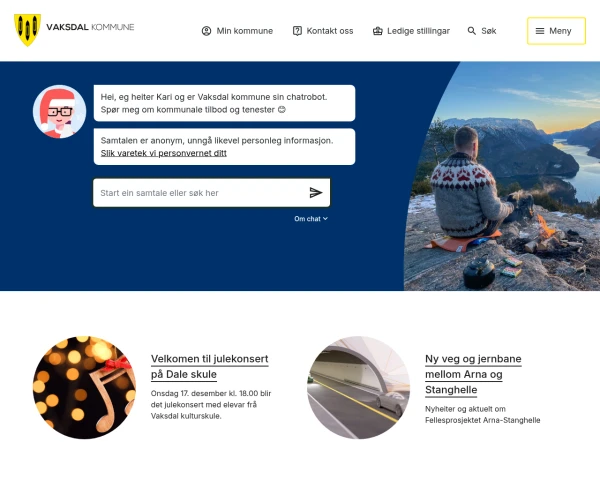Open the Meny navigation button
Screen dimensions: 600x480
point(556,31)
